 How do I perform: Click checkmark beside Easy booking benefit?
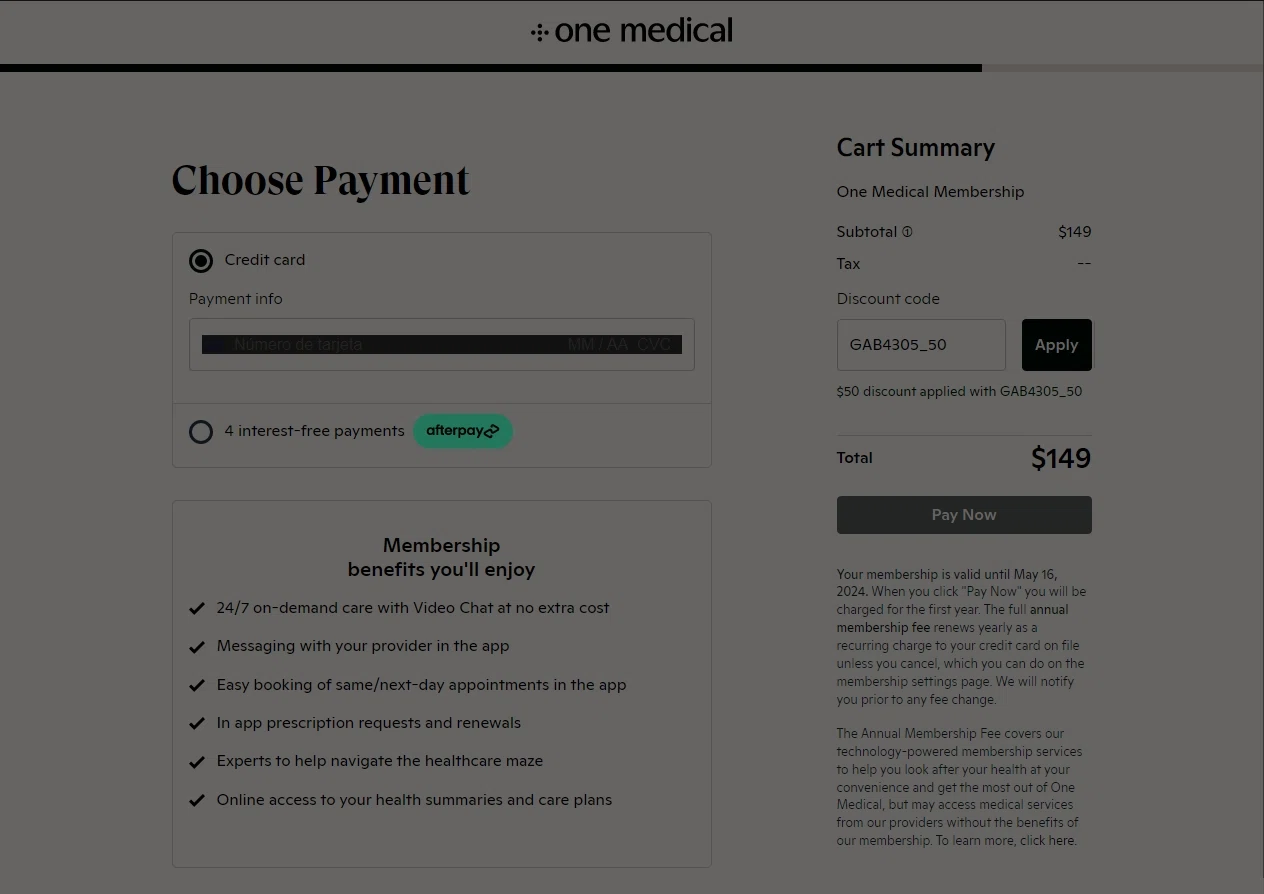point(197,685)
